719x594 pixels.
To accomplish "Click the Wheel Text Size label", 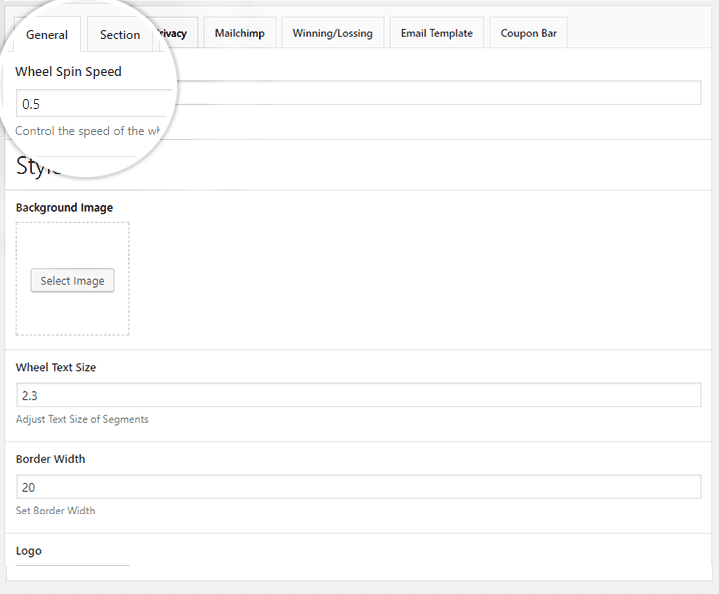I will click(x=56, y=368).
